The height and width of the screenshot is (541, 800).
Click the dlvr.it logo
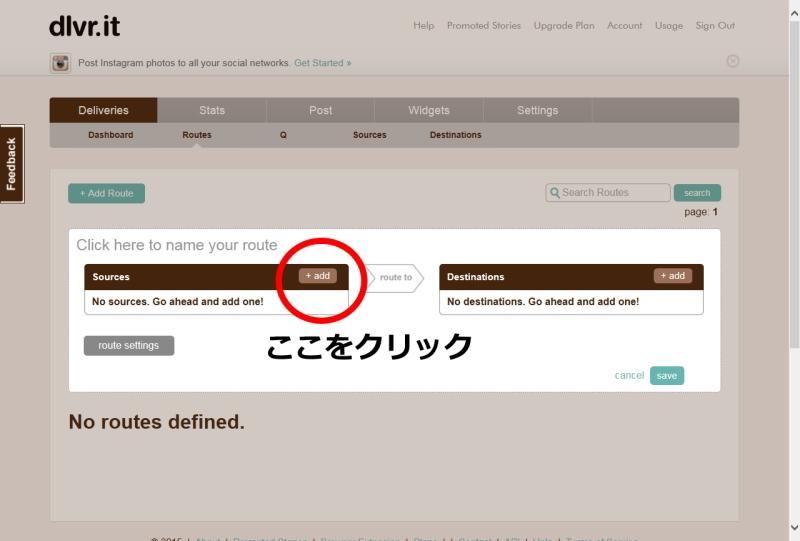point(85,27)
